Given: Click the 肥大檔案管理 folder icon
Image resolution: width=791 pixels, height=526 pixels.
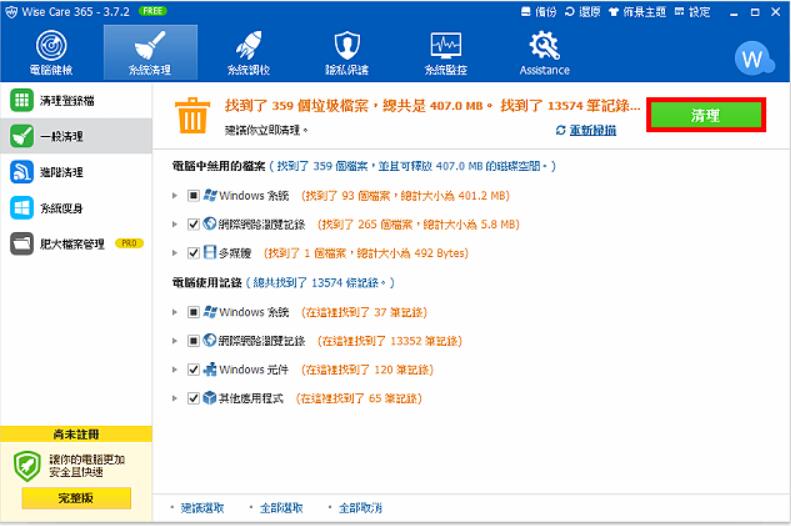Looking at the screenshot, I should coord(22,244).
